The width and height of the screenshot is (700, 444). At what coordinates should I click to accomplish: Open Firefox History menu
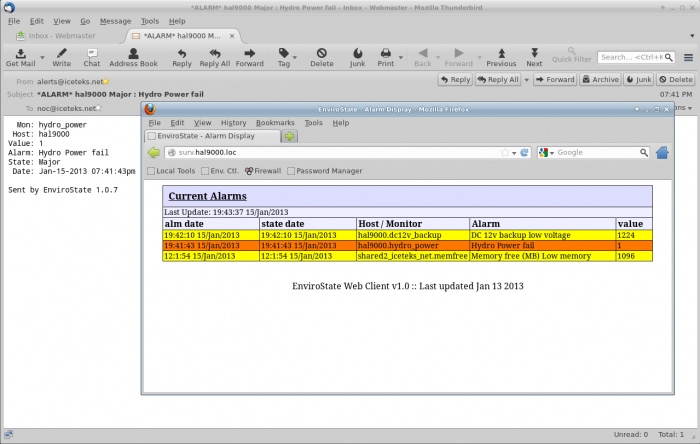point(233,123)
